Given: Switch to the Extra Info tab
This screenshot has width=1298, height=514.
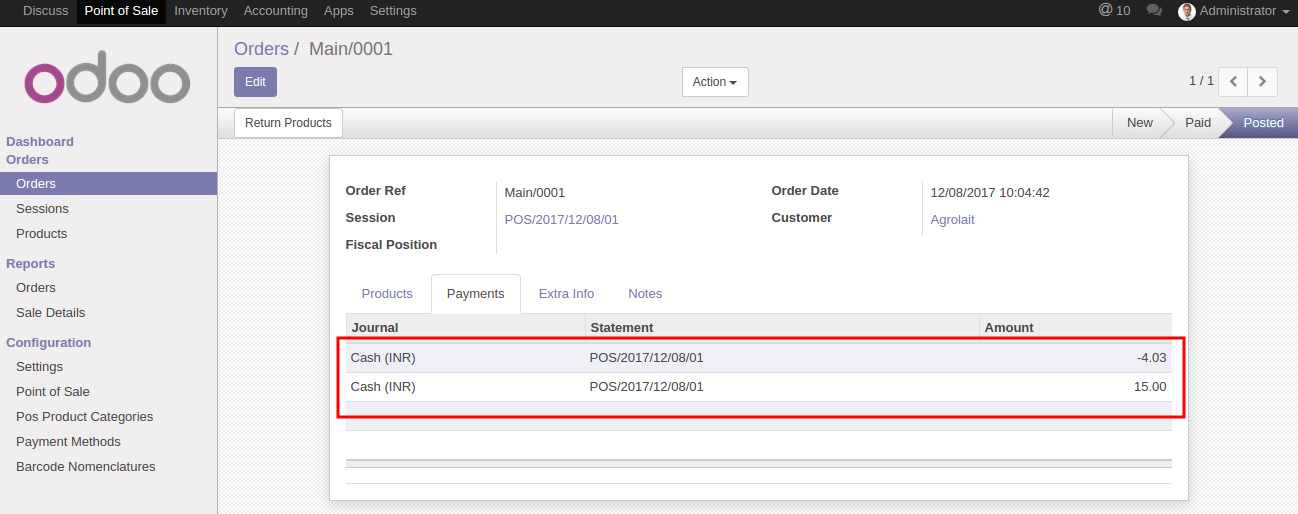Looking at the screenshot, I should tap(566, 293).
